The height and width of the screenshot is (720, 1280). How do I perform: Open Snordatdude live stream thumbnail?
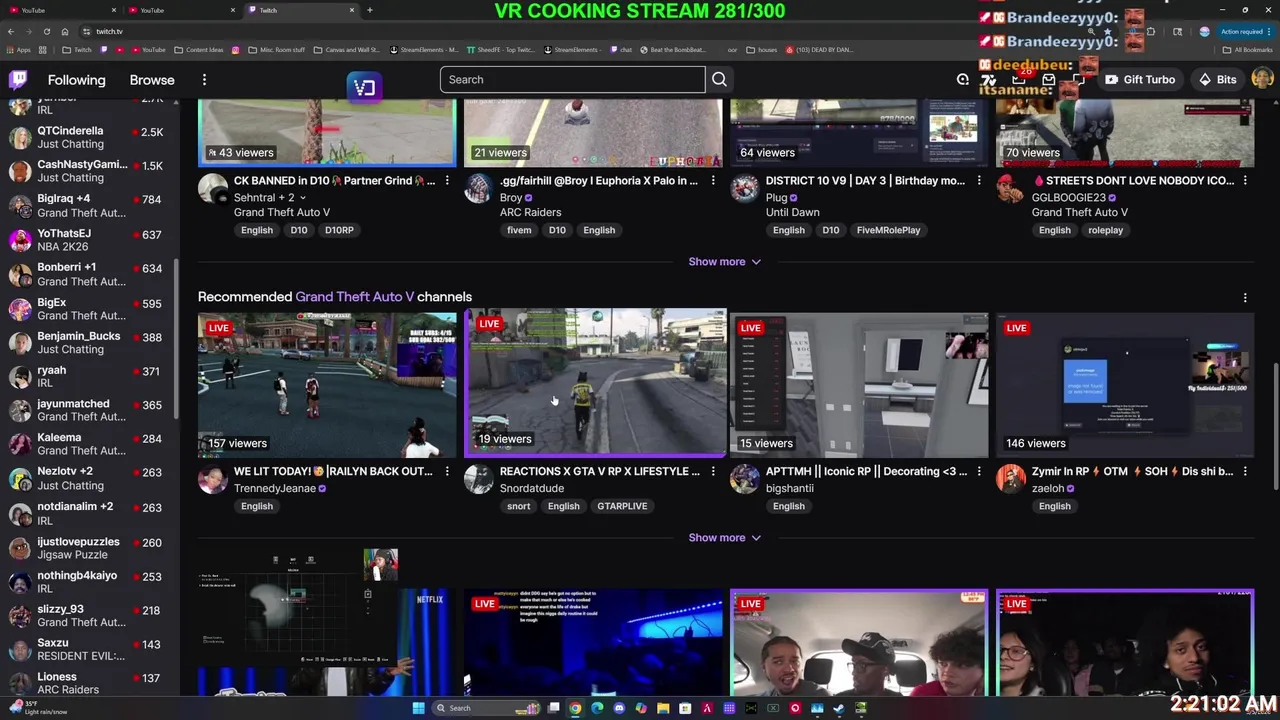coord(596,381)
